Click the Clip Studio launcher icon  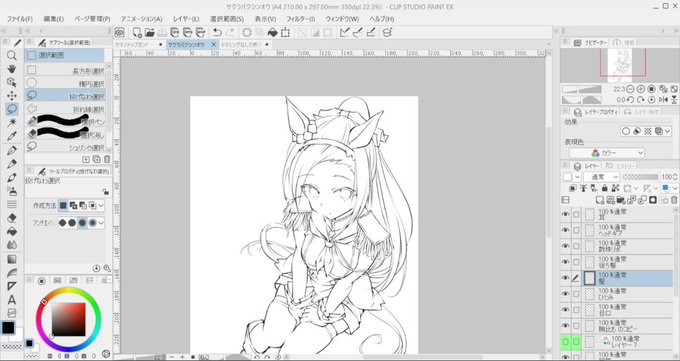click(120, 33)
